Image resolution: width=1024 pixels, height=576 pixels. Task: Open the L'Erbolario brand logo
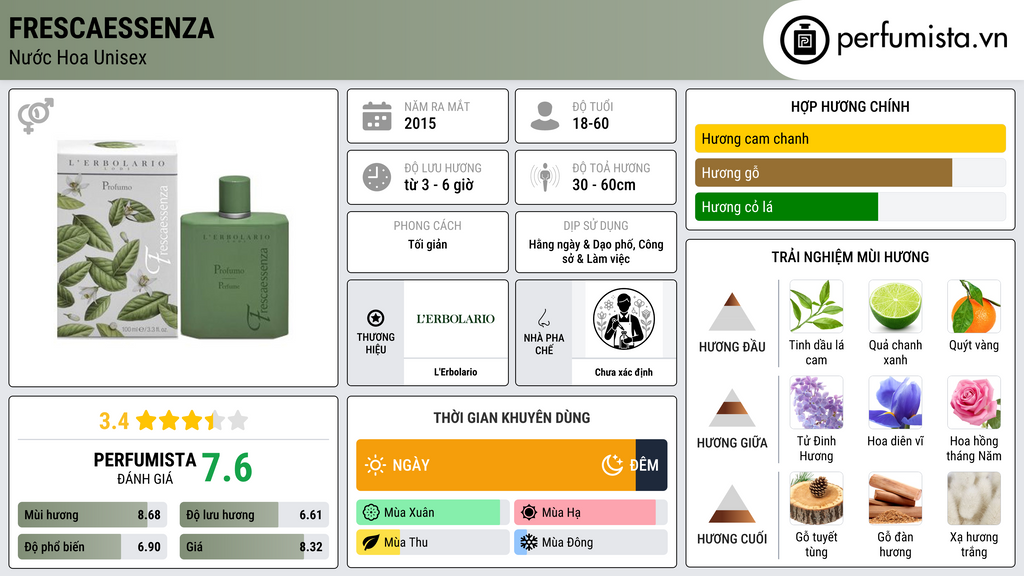[x=456, y=319]
